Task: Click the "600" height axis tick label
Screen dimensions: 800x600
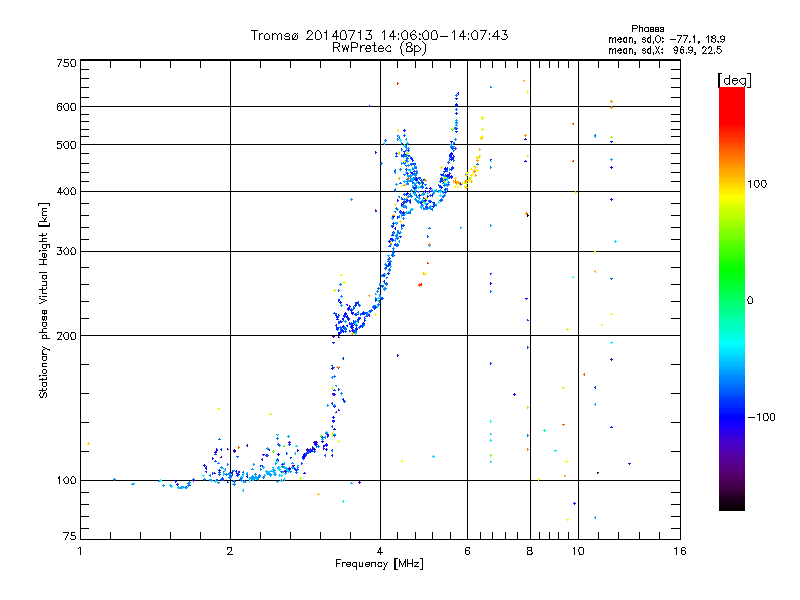Action: click(x=66, y=107)
